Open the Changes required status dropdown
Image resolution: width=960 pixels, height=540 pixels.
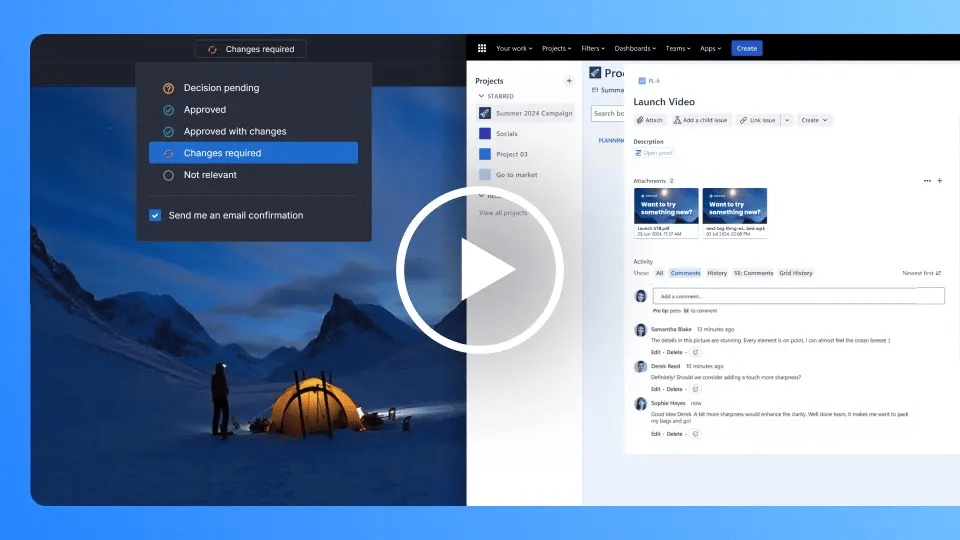point(250,49)
